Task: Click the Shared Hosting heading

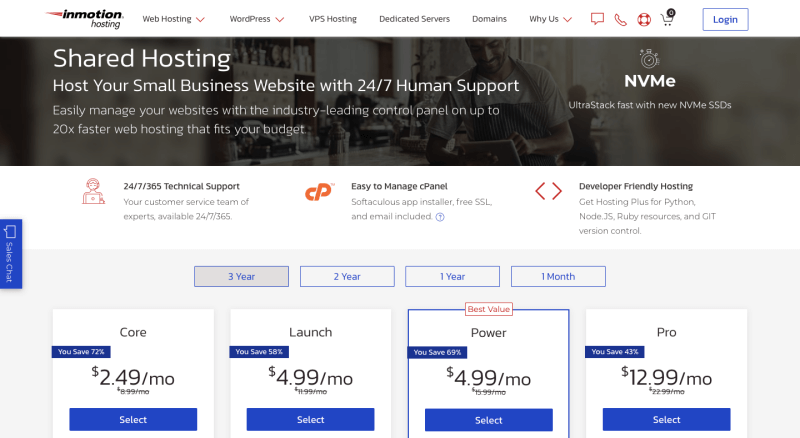Action: [x=142, y=58]
